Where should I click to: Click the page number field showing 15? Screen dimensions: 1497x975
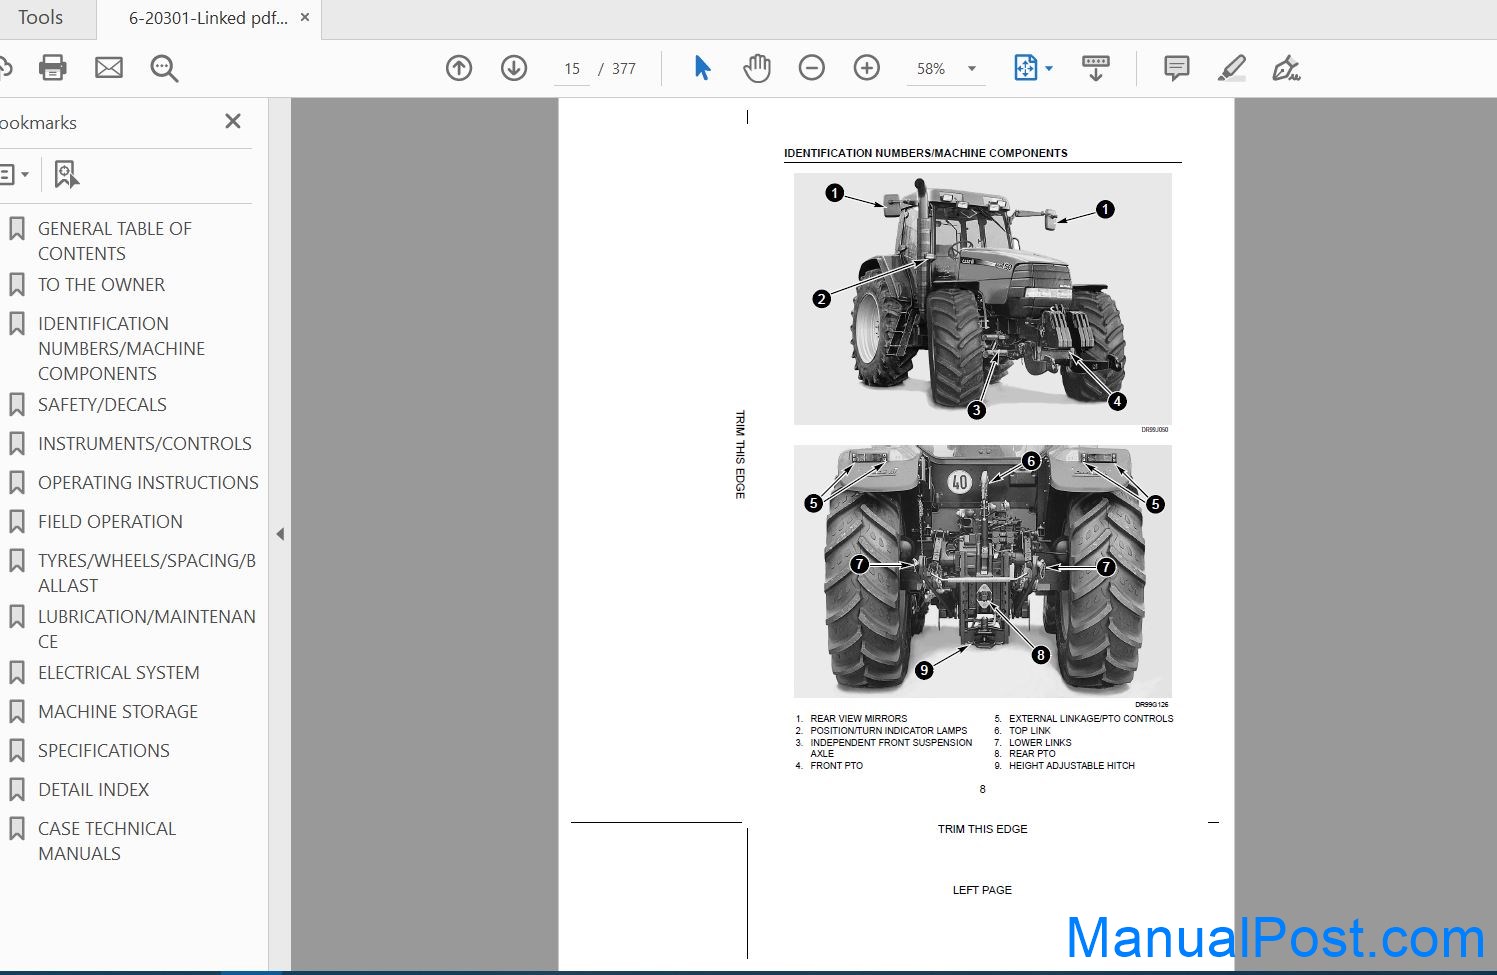(572, 69)
